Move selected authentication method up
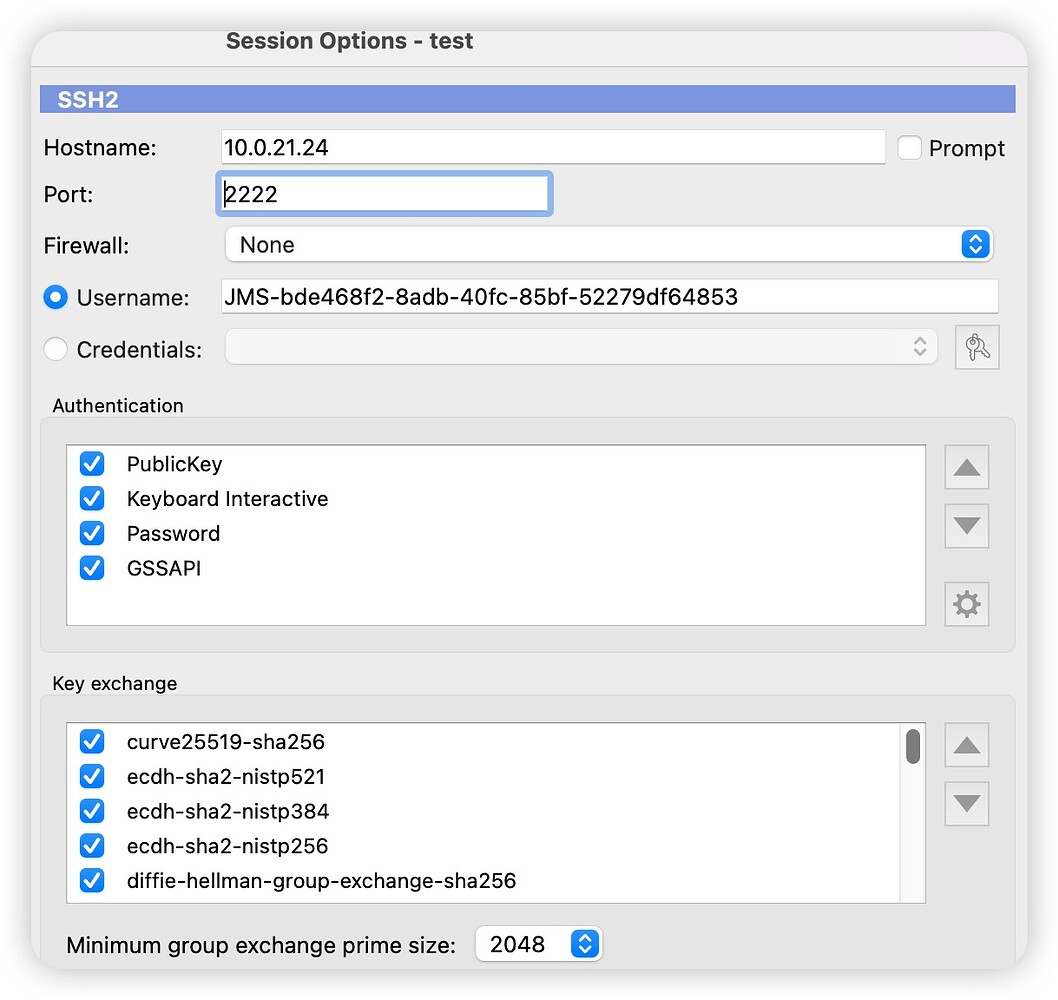The image size is (1058, 1000). click(966, 467)
